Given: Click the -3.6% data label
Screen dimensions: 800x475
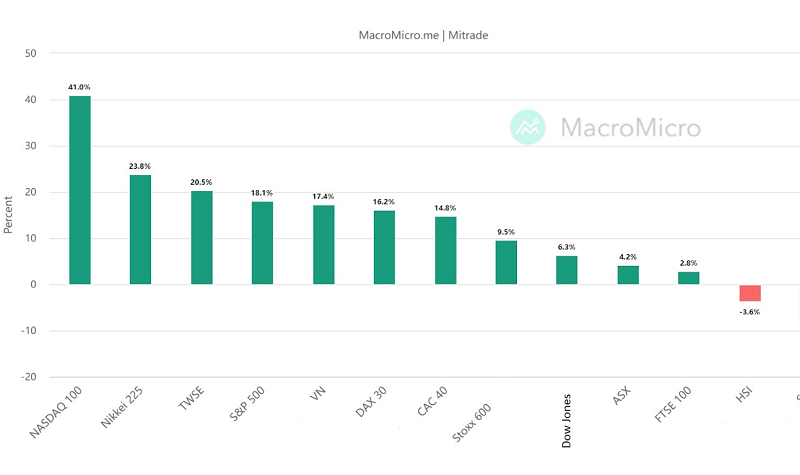Looking at the screenshot, I should point(750,312).
